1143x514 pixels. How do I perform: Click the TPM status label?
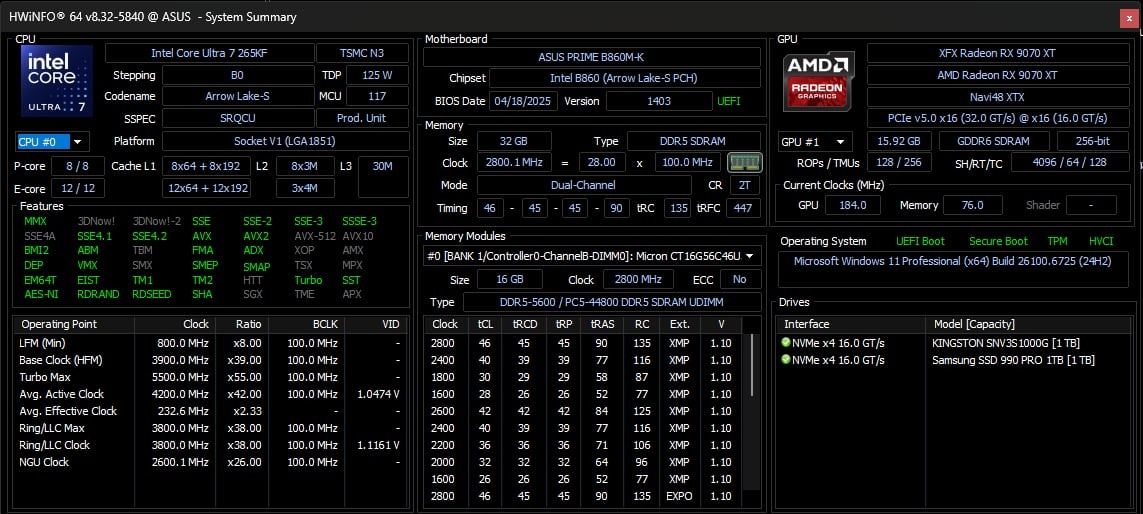(x=1058, y=241)
